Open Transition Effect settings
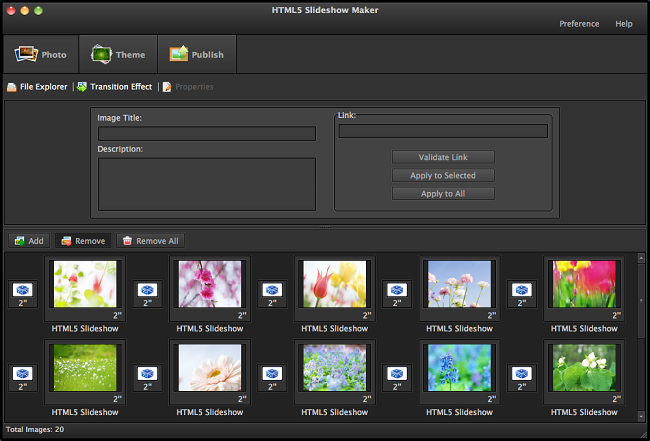The height and width of the screenshot is (441, 650). pyautogui.click(x=114, y=87)
